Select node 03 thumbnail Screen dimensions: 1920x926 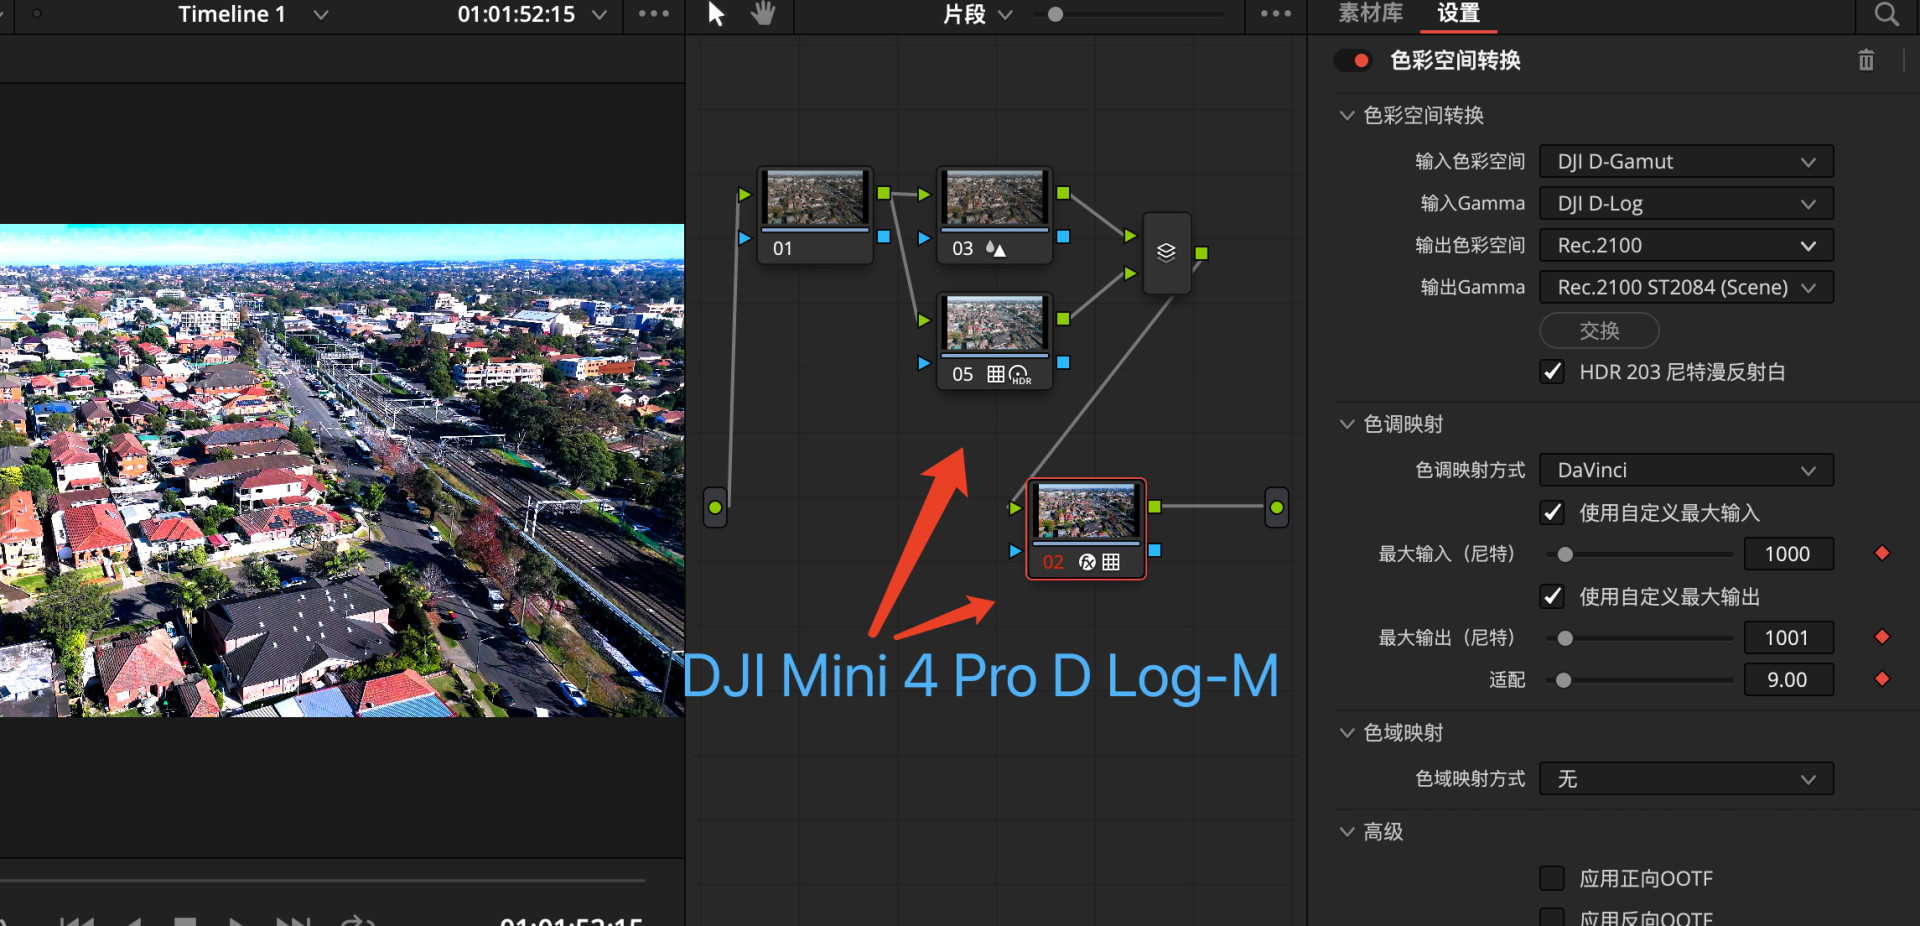tap(995, 197)
